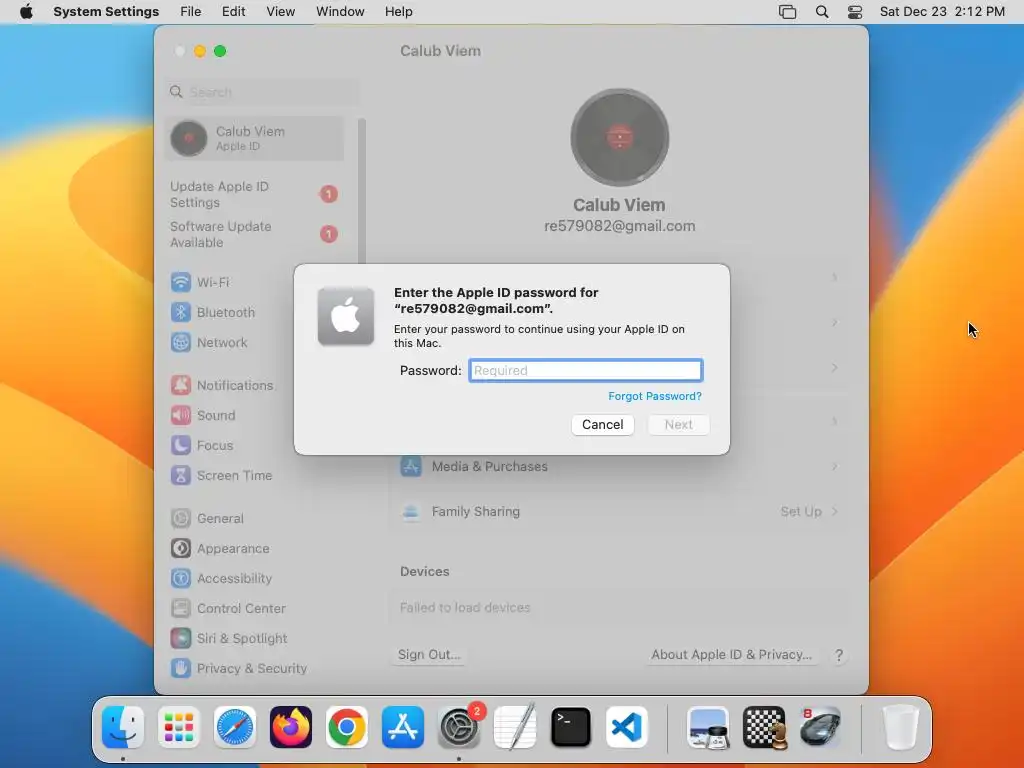Image resolution: width=1024 pixels, height=768 pixels.
Task: Click the Appearance sidebar icon
Action: [x=181, y=549]
